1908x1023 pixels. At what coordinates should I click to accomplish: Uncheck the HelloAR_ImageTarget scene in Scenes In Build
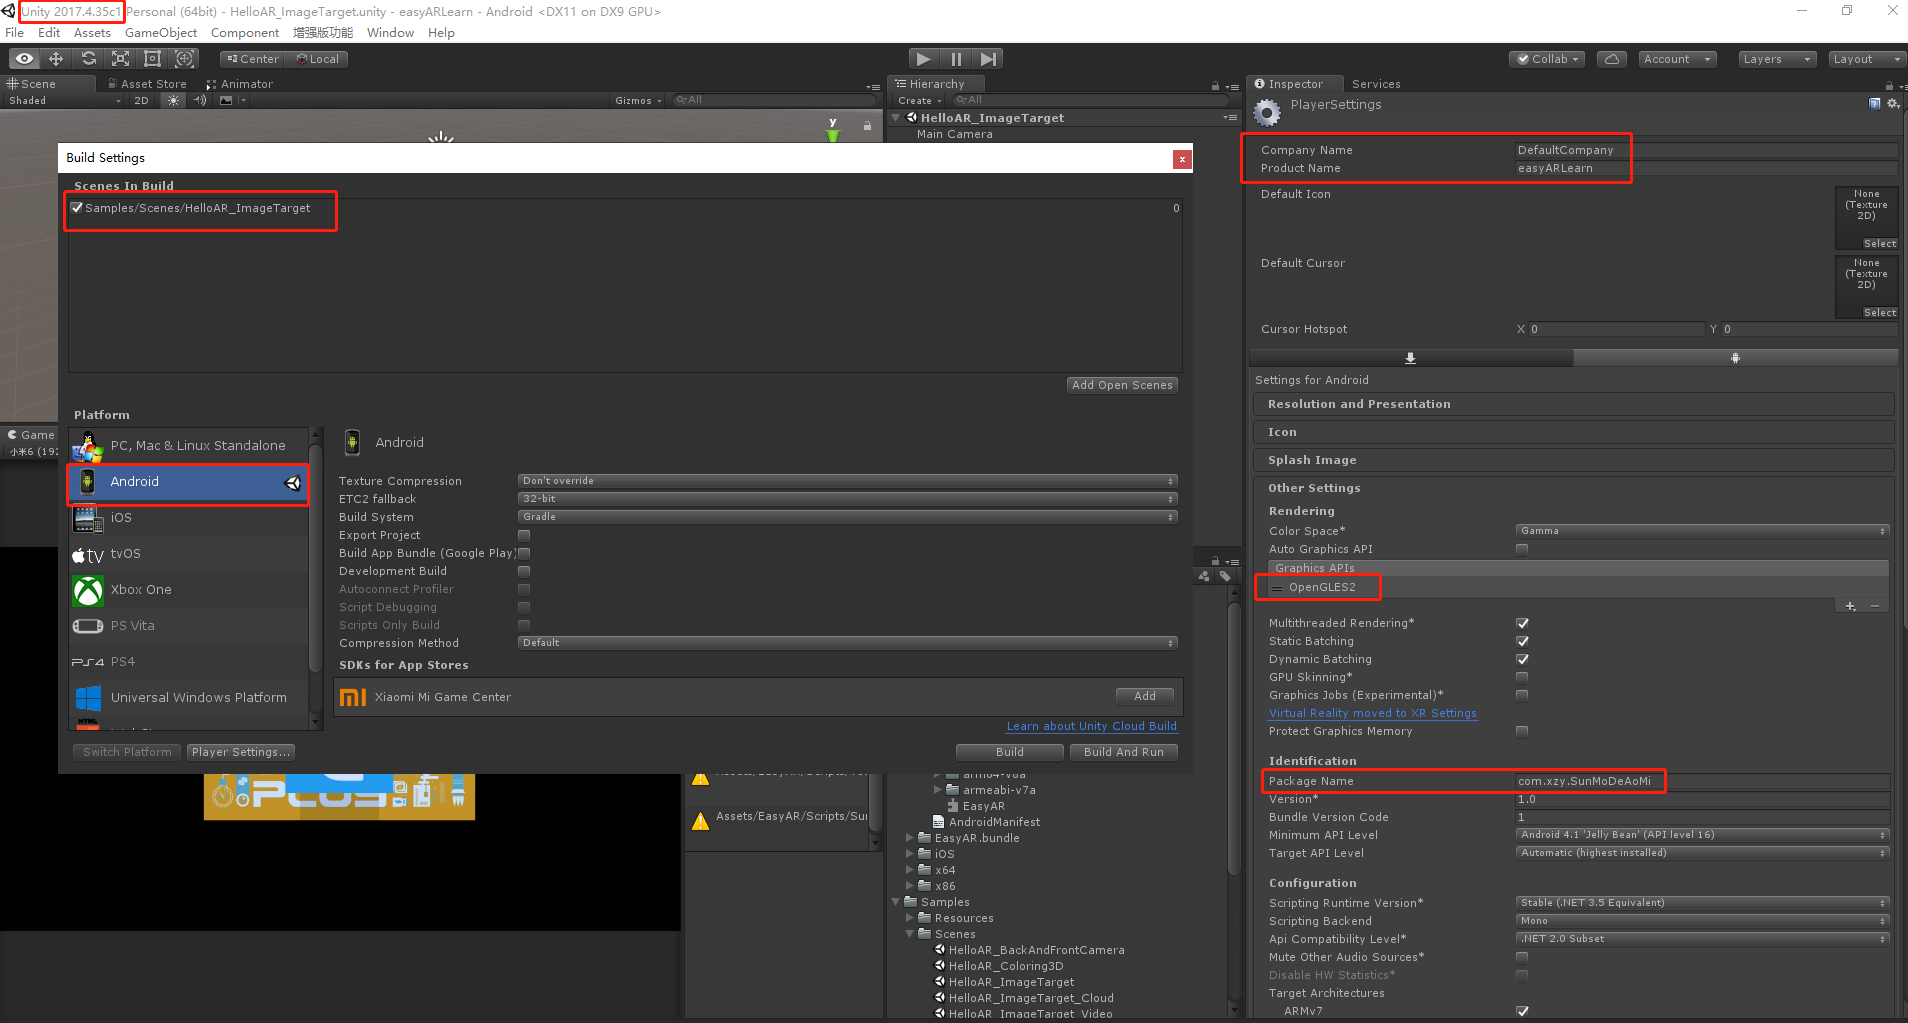pyautogui.click(x=77, y=207)
